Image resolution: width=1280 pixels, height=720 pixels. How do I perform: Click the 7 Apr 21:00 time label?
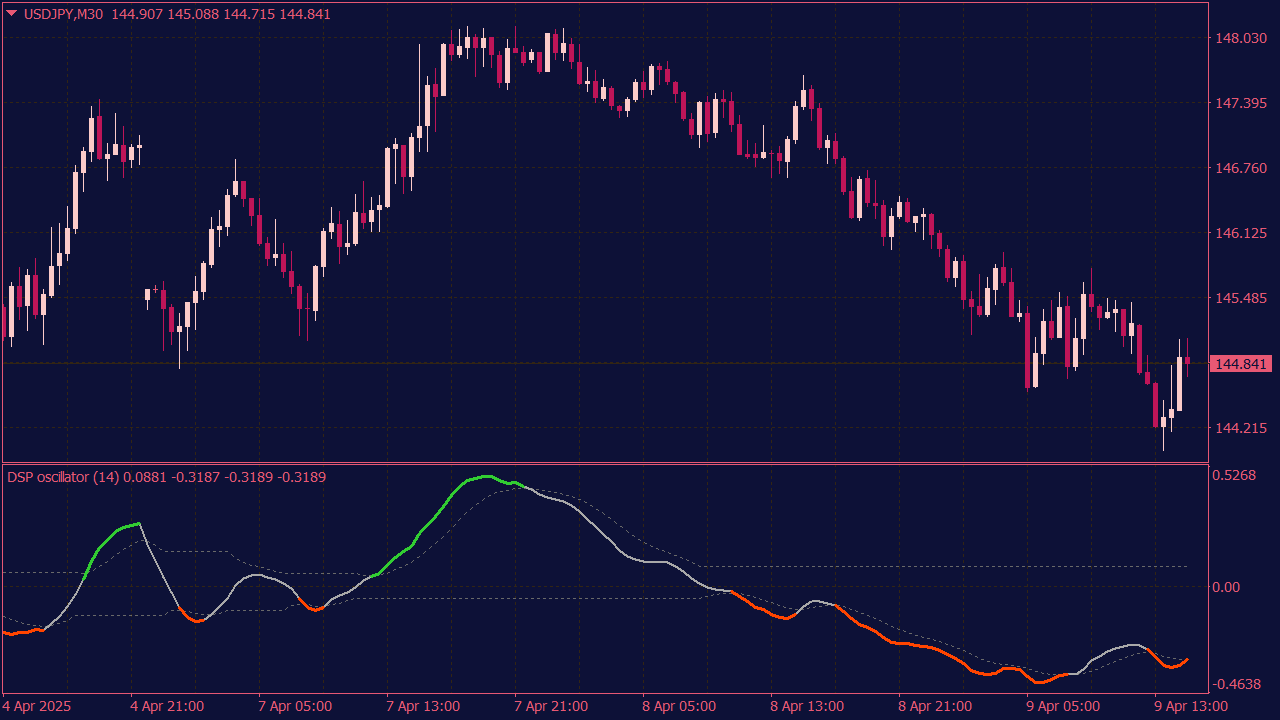[x=551, y=706]
